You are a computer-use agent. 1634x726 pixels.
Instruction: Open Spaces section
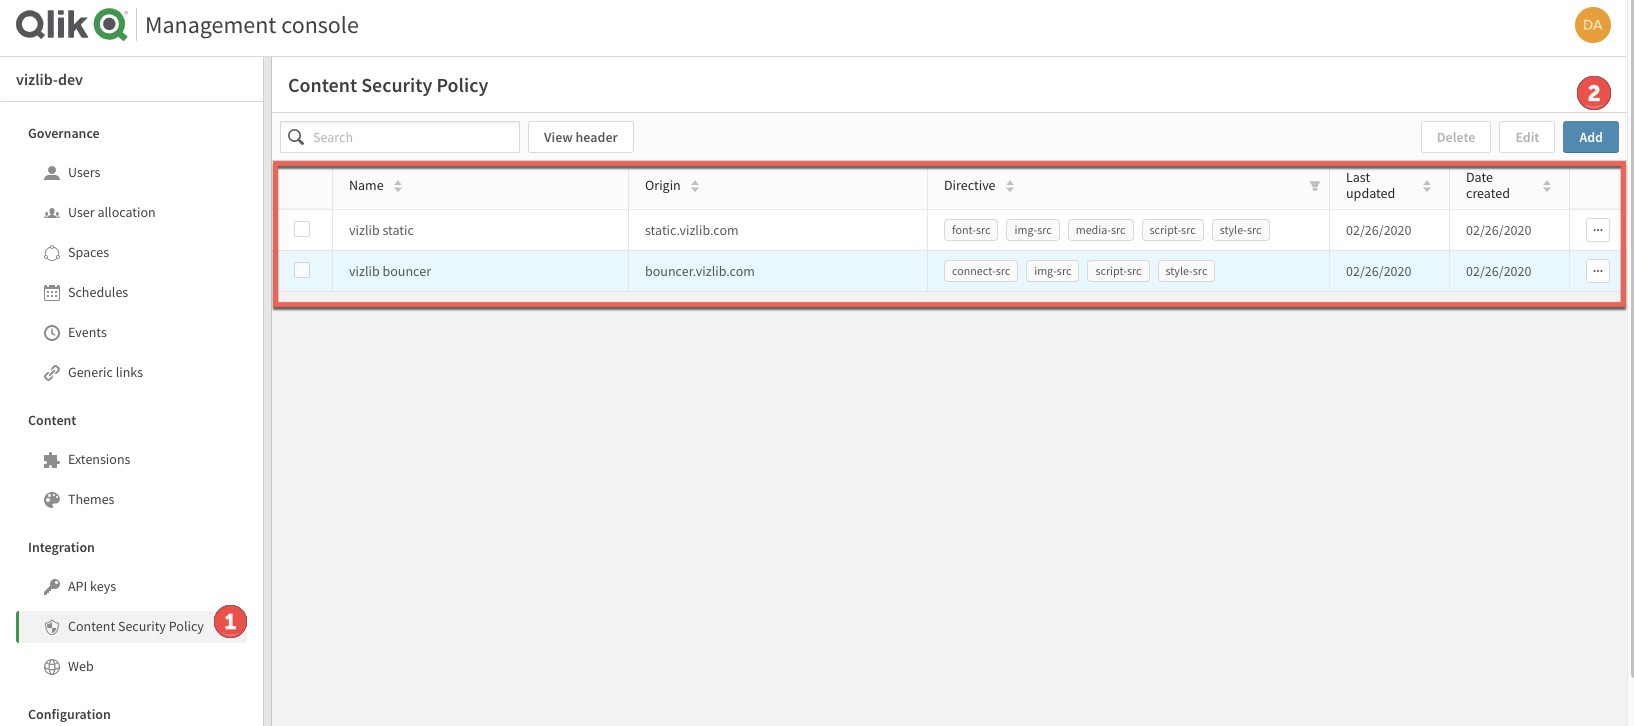[x=88, y=253]
